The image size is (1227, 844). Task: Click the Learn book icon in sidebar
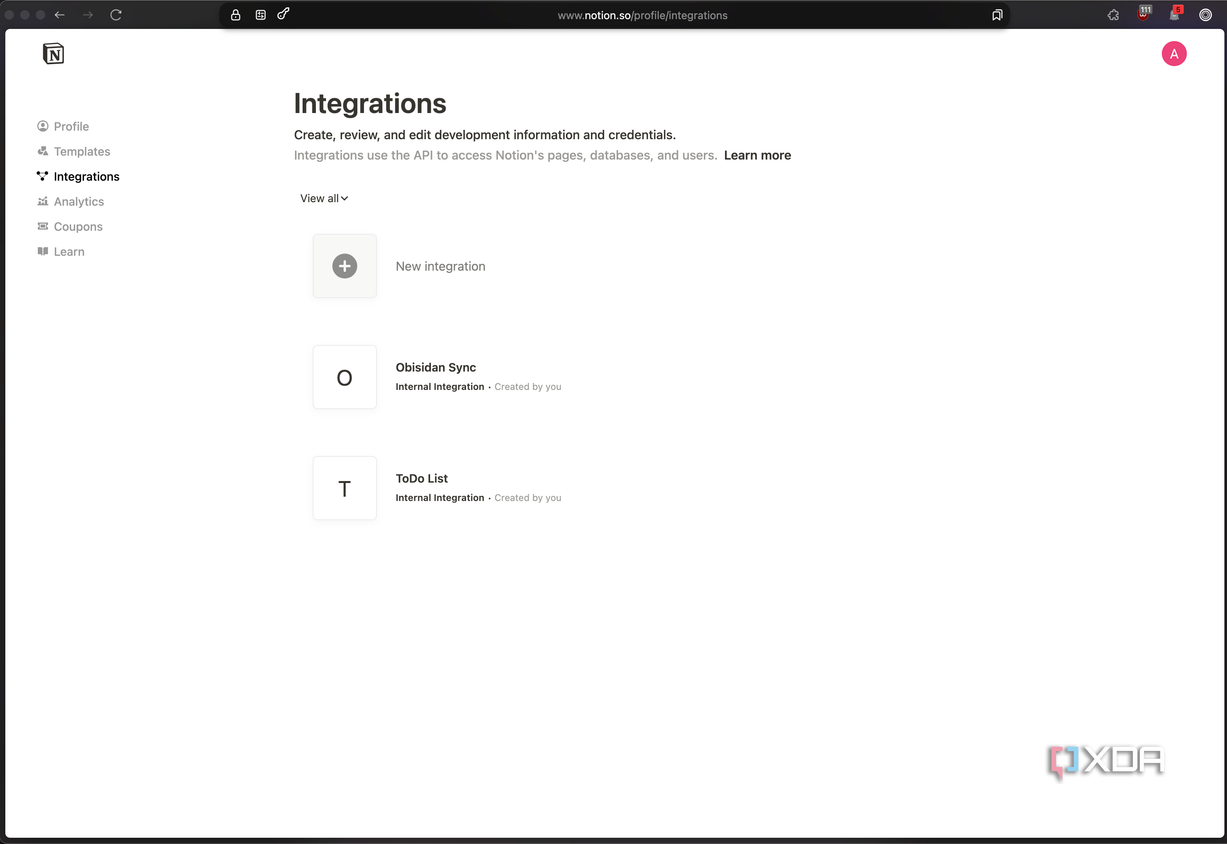click(x=43, y=251)
